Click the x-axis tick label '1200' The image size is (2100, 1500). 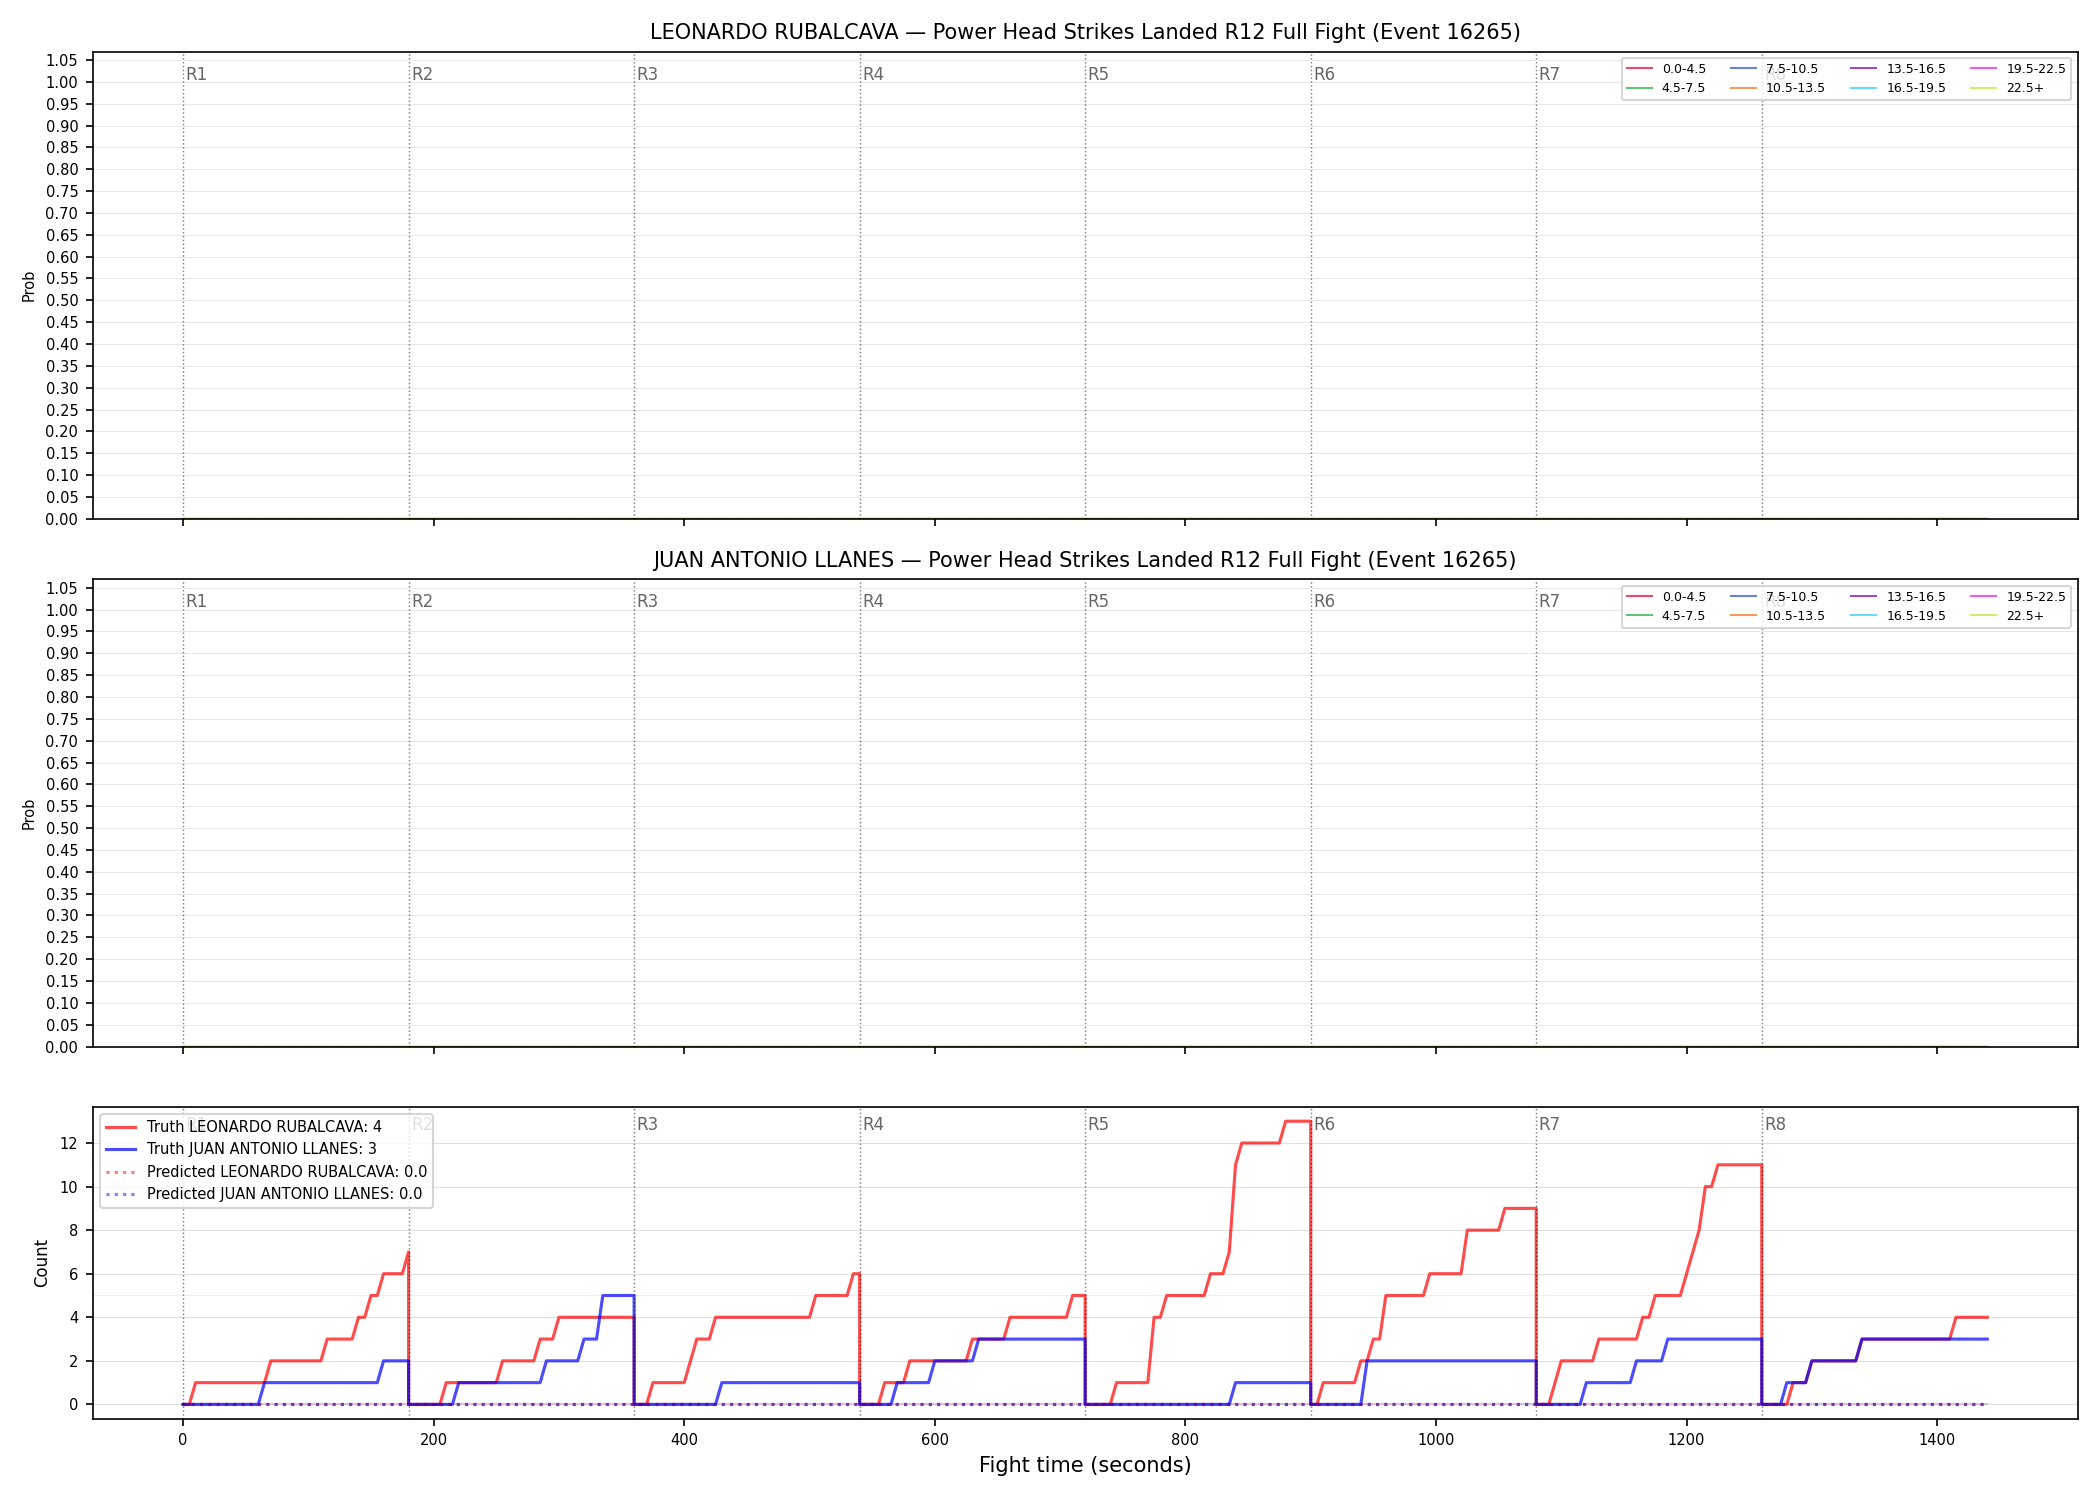tap(1687, 1439)
